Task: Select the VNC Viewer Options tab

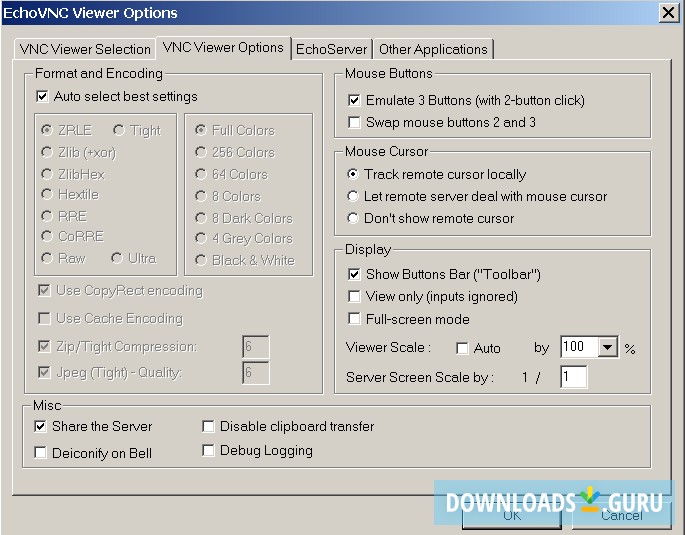Action: [223, 47]
